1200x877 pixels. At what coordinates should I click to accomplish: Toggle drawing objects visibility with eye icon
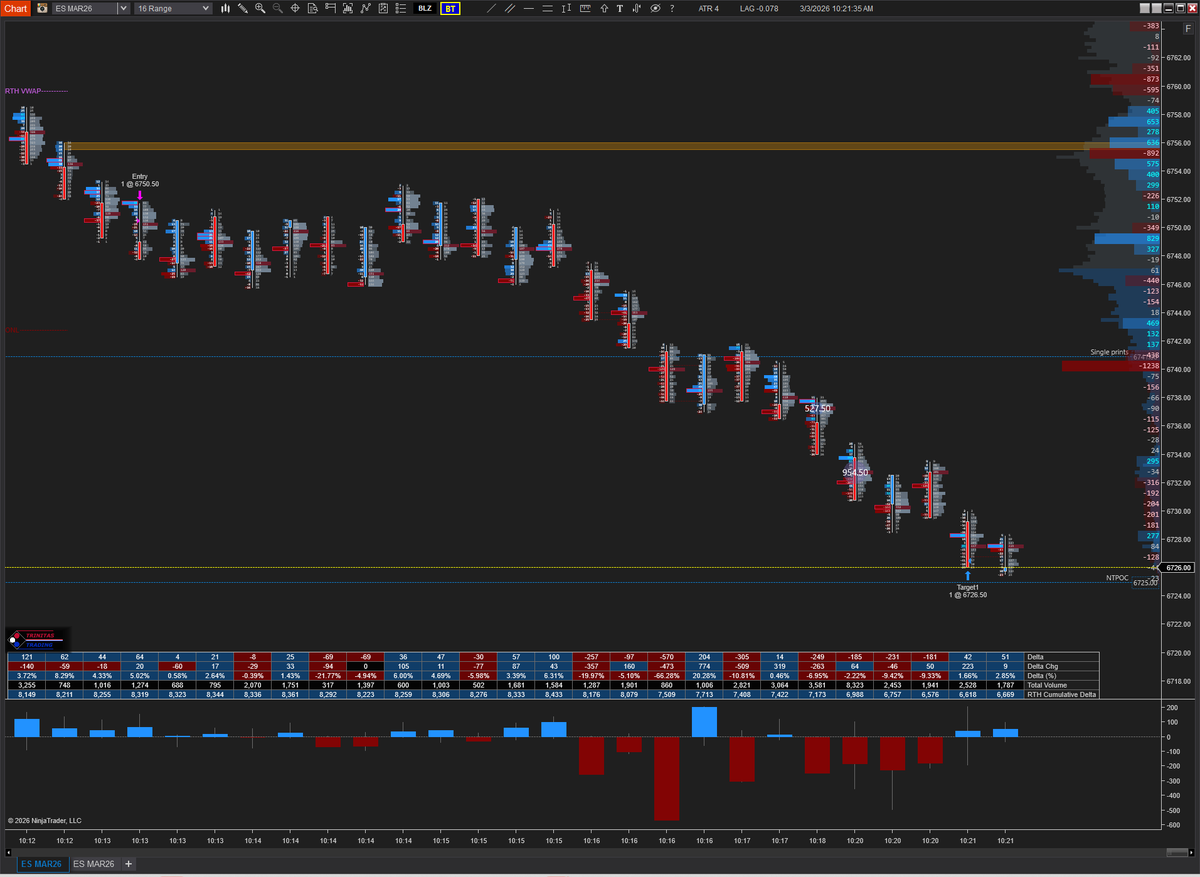[656, 8]
